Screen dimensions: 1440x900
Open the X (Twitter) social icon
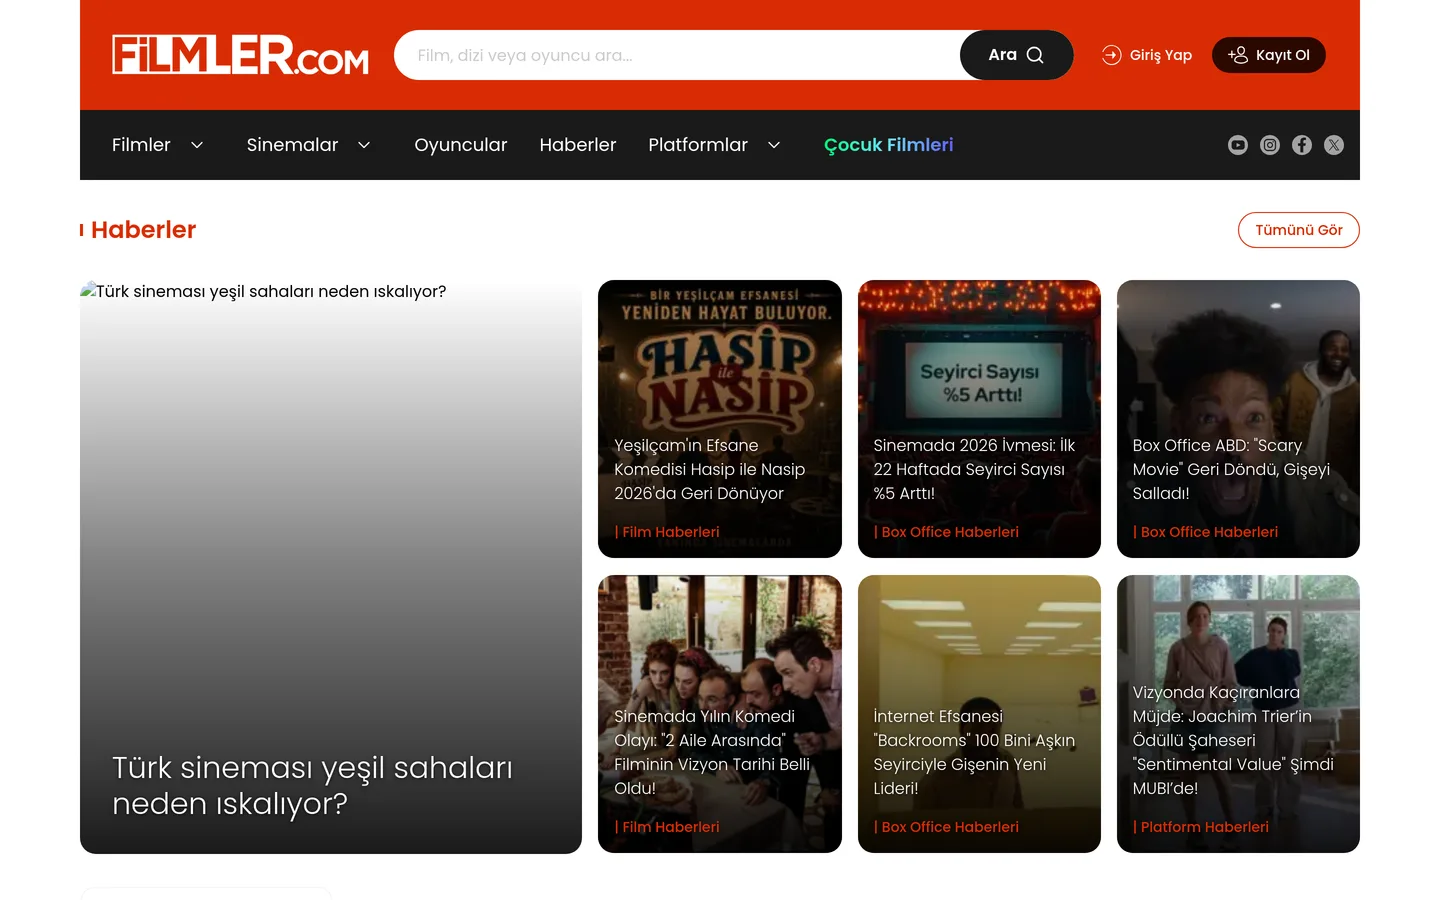click(x=1334, y=145)
